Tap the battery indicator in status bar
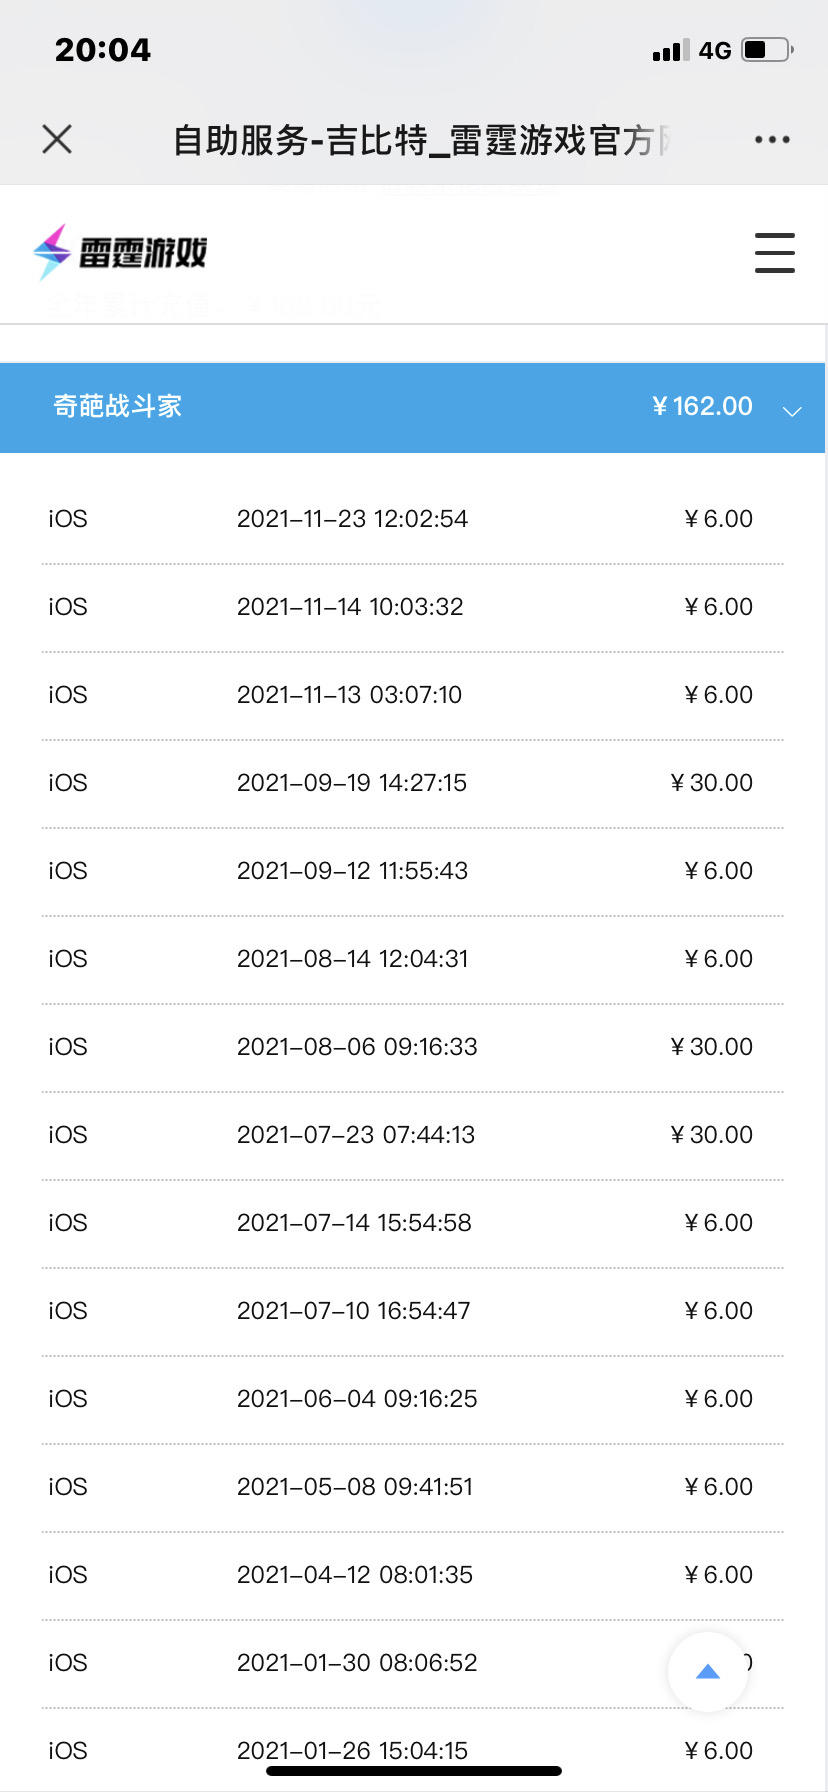 (767, 49)
